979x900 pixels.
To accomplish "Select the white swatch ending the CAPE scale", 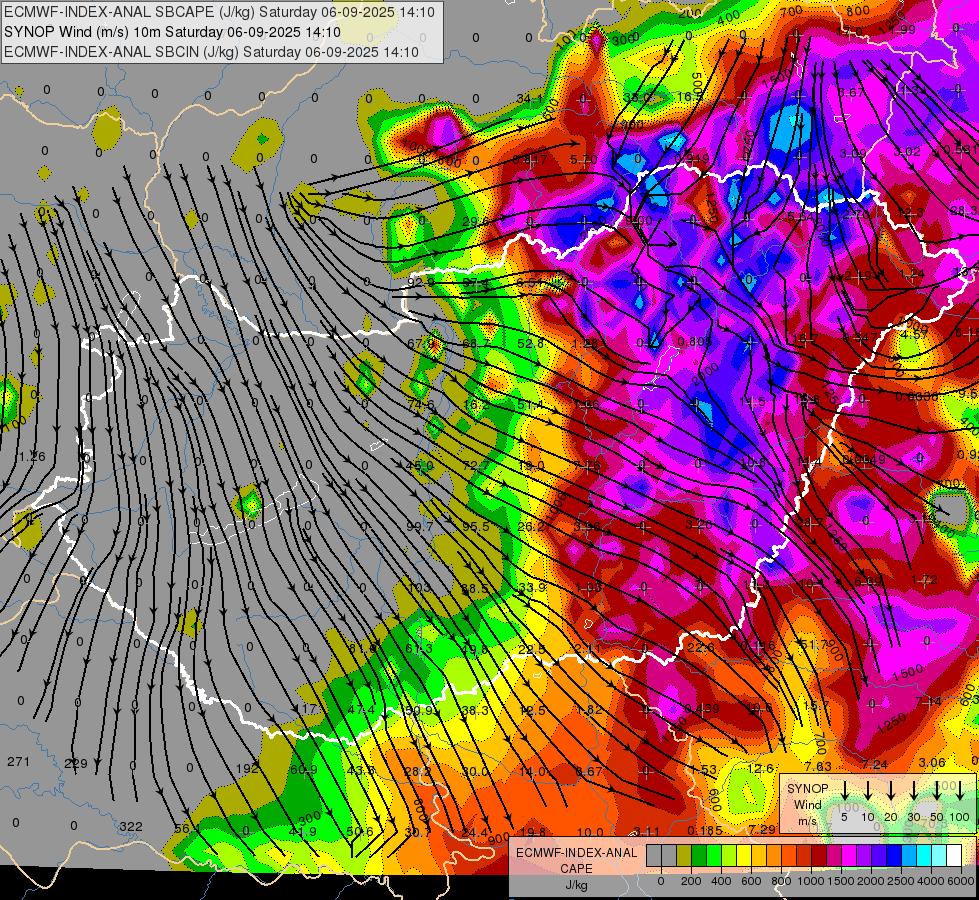I will tap(954, 855).
